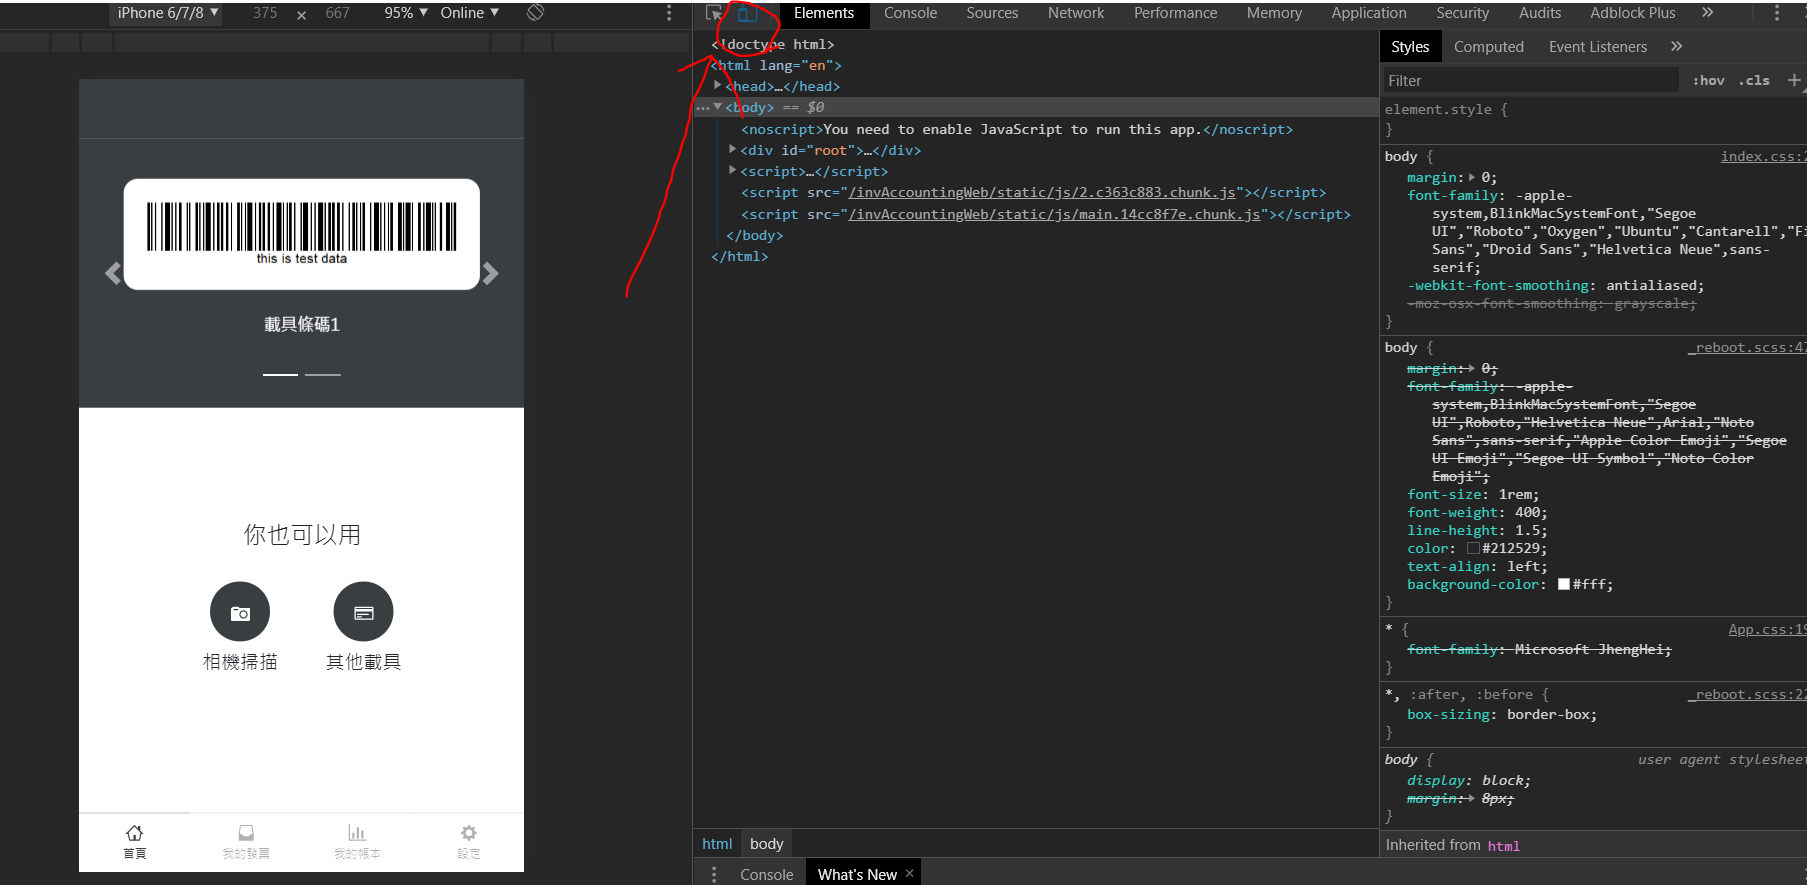Viewport: 1807px width, 885px height.
Task: Click previous barcode carousel arrow
Action: pos(113,273)
